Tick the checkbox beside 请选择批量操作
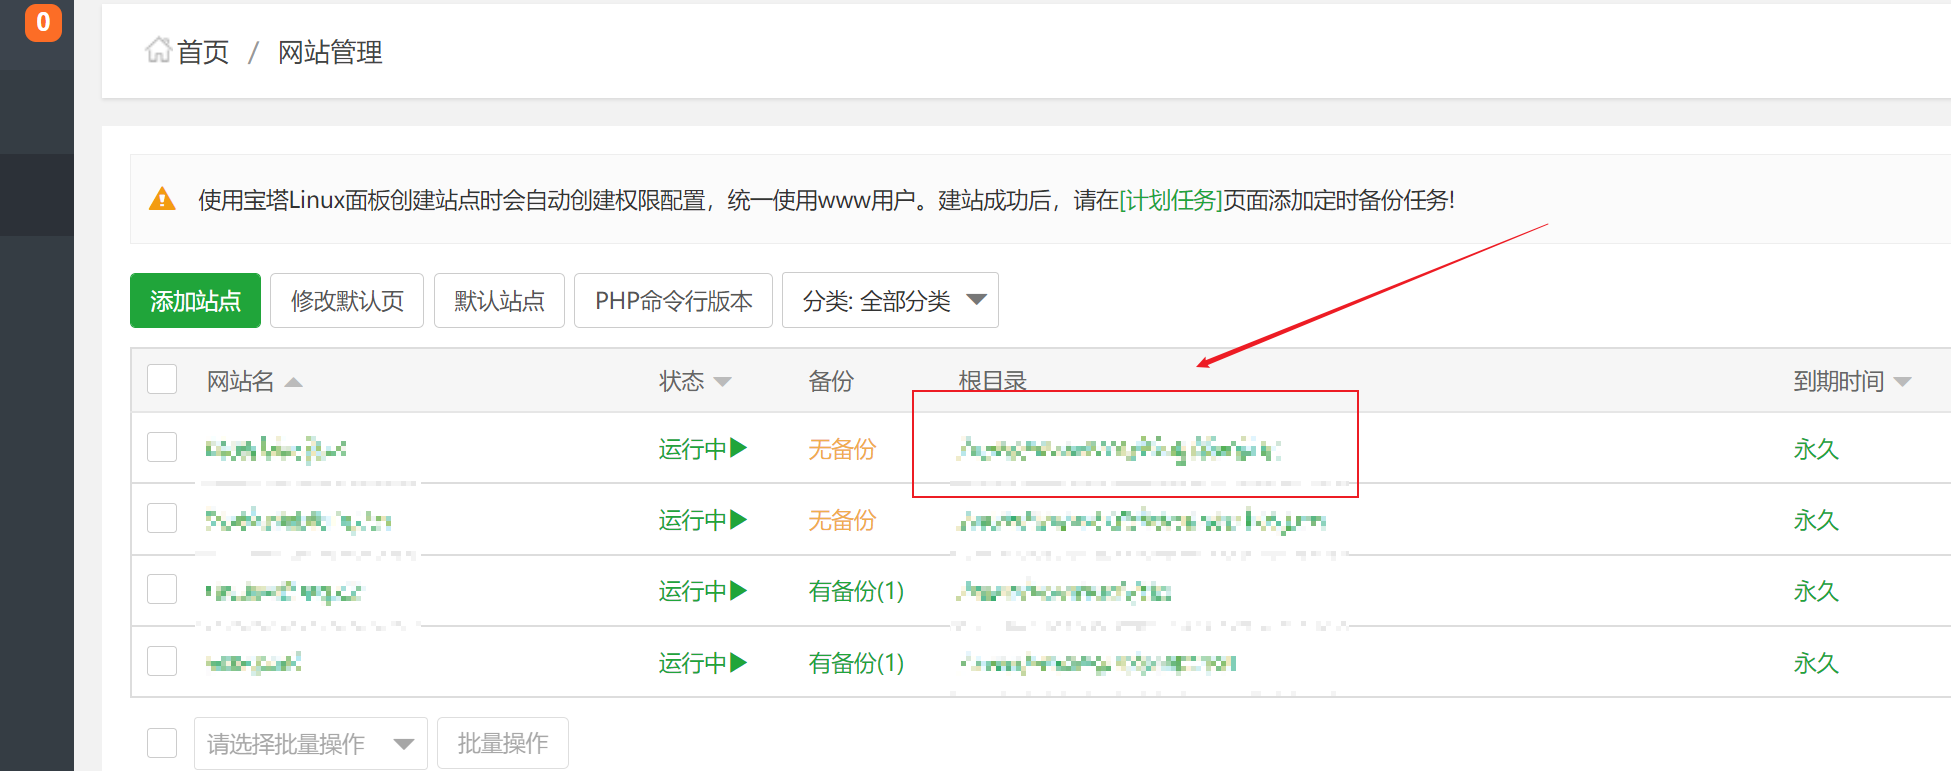Screen dimensions: 1951x771 (162, 743)
